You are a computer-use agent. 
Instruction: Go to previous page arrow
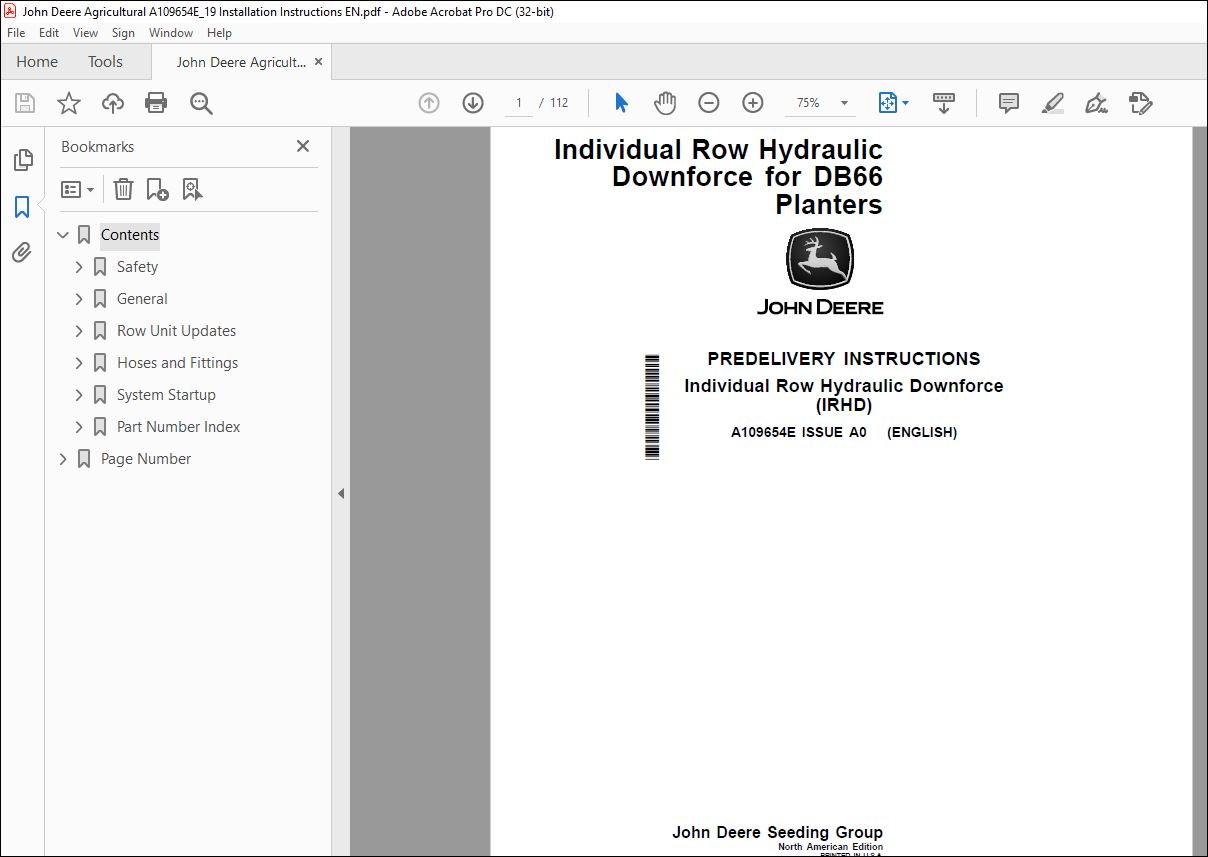pyautogui.click(x=429, y=103)
